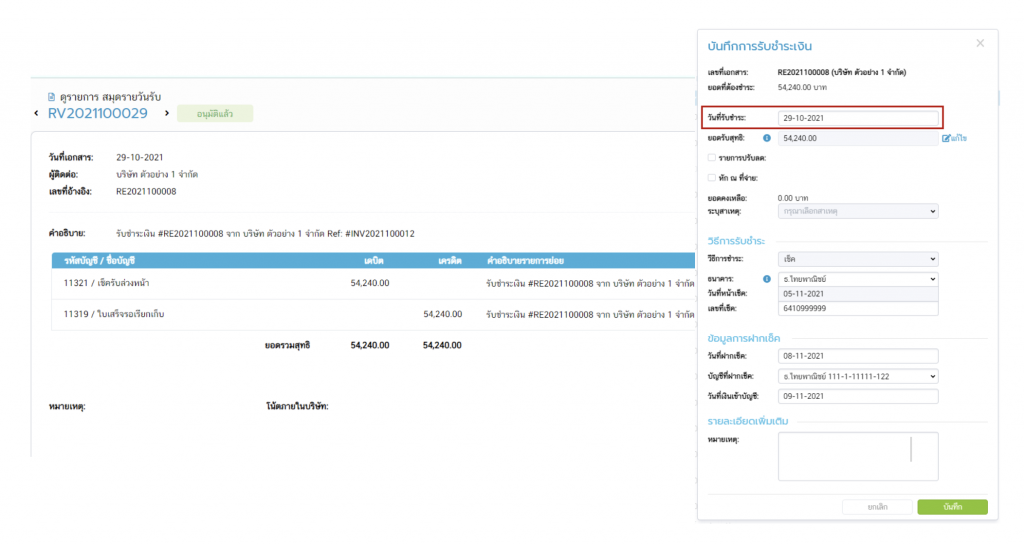This screenshot has height=545, width=1024.
Task: Open the ธนาคาร bank dropdown
Action: click(x=858, y=279)
